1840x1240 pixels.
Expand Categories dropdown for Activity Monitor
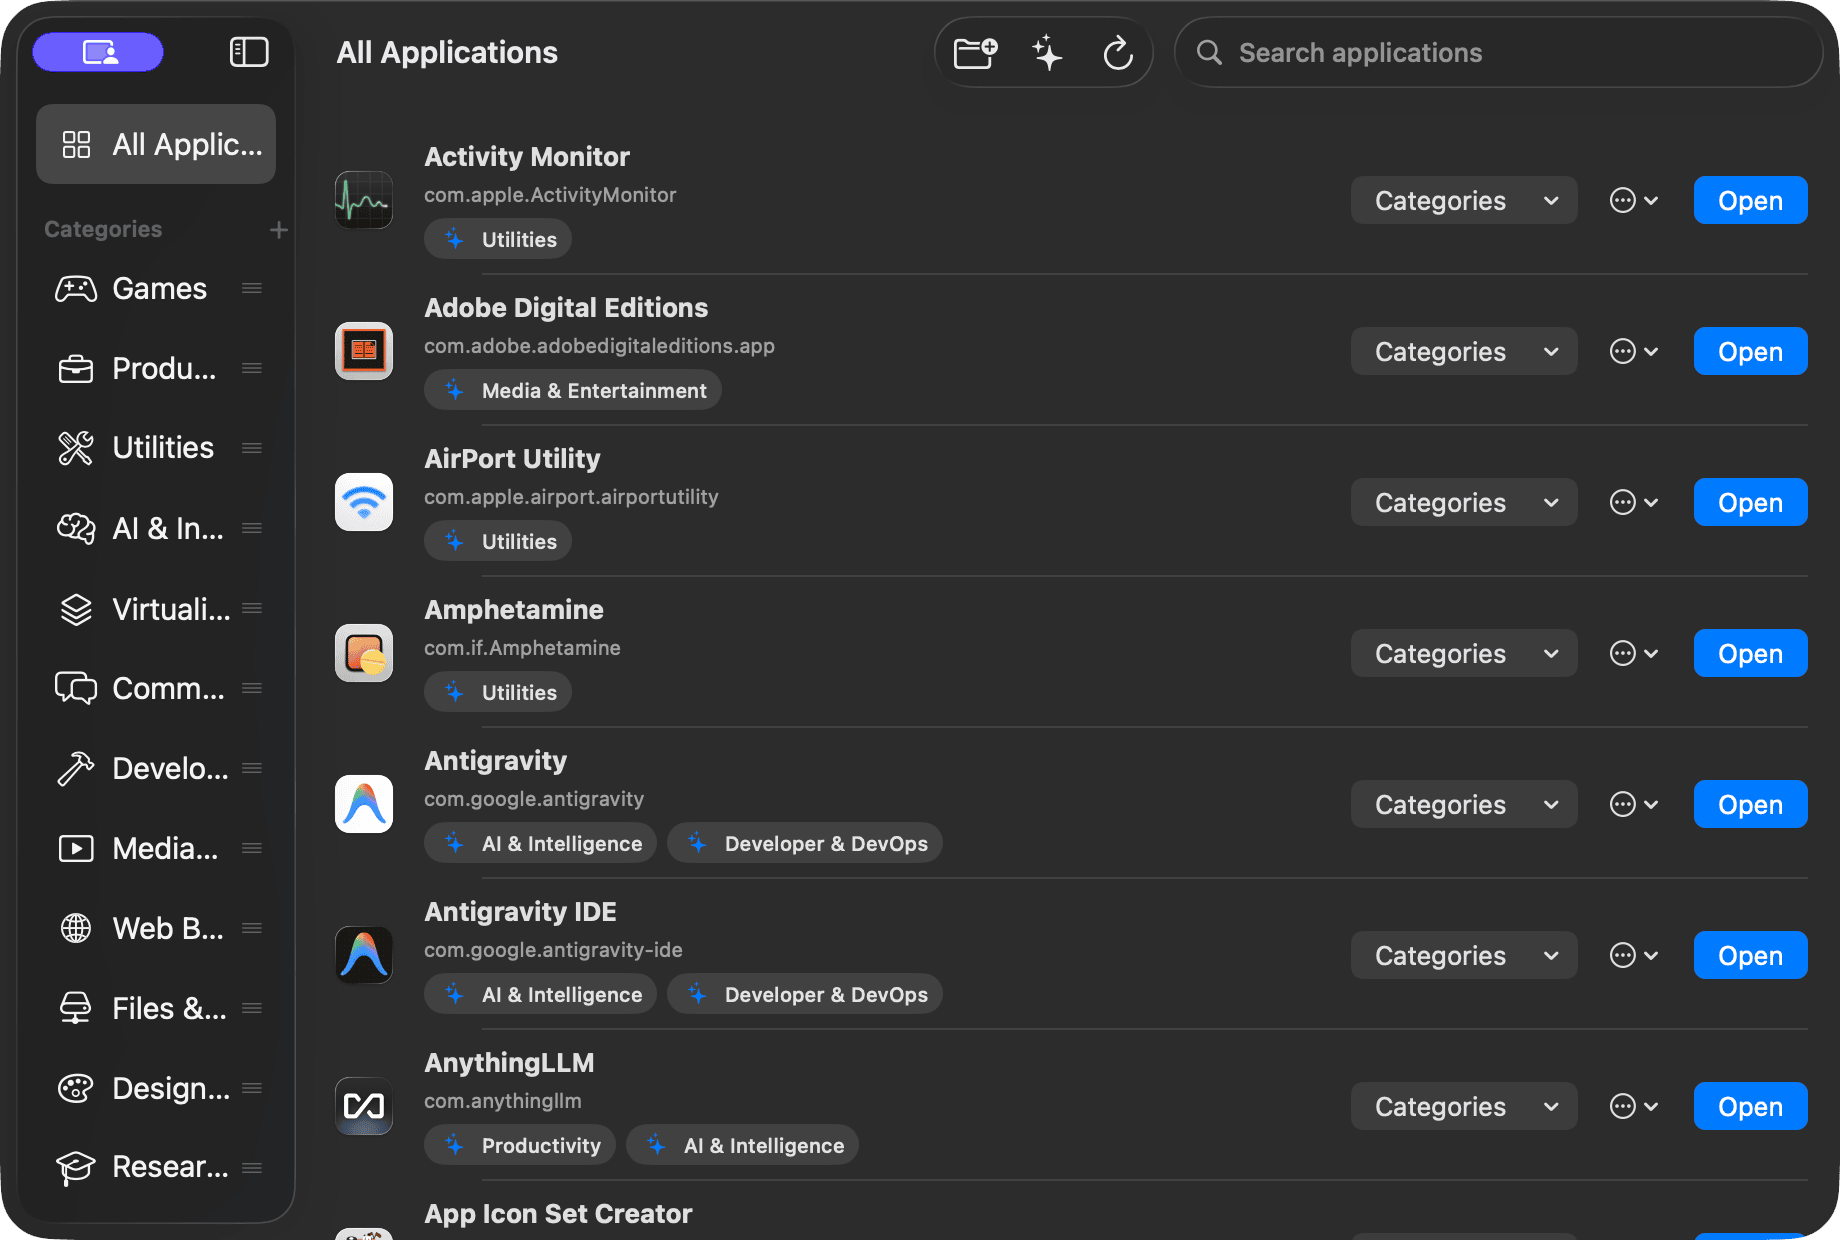pos(1464,200)
